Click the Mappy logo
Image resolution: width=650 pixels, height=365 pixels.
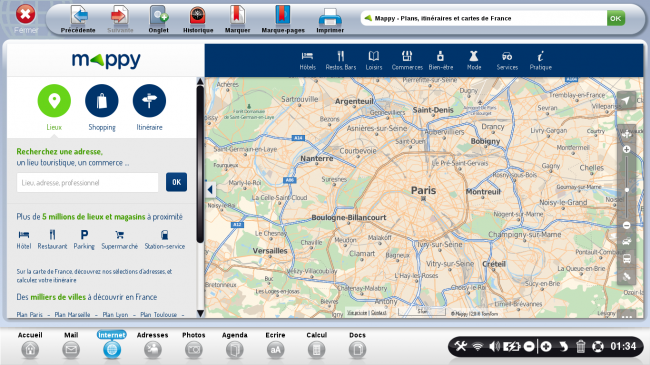[x=106, y=60]
